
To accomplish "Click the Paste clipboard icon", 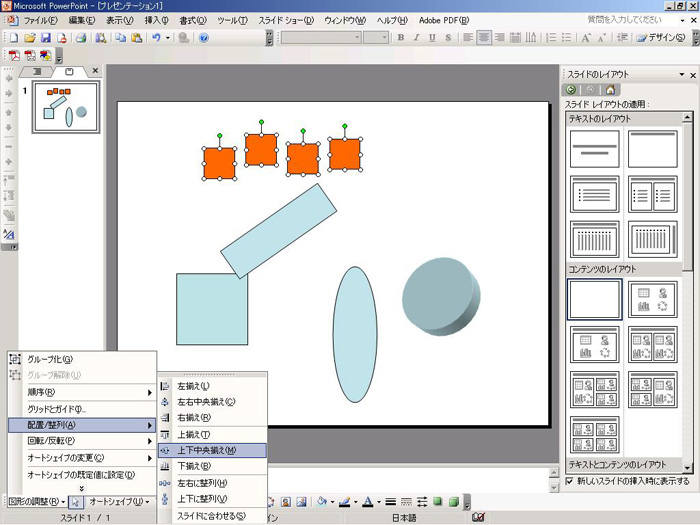I will 137,38.
